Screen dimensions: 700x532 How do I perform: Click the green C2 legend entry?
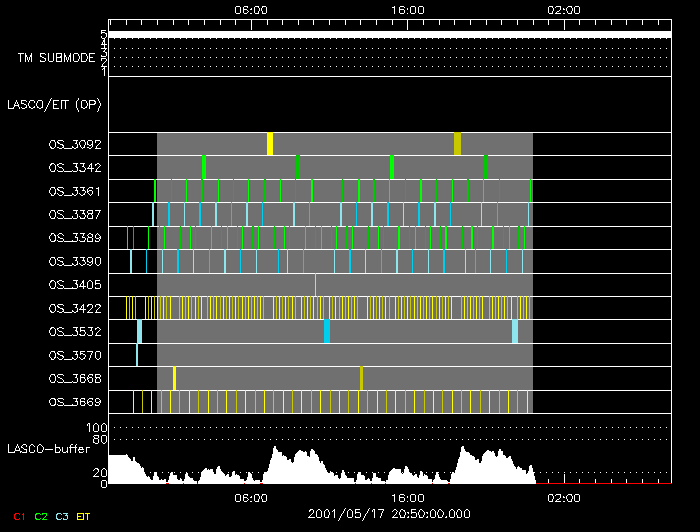point(41,516)
